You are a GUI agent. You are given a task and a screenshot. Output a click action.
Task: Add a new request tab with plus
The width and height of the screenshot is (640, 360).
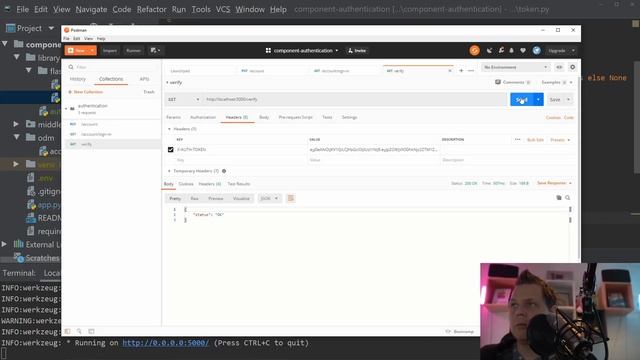[461, 71]
